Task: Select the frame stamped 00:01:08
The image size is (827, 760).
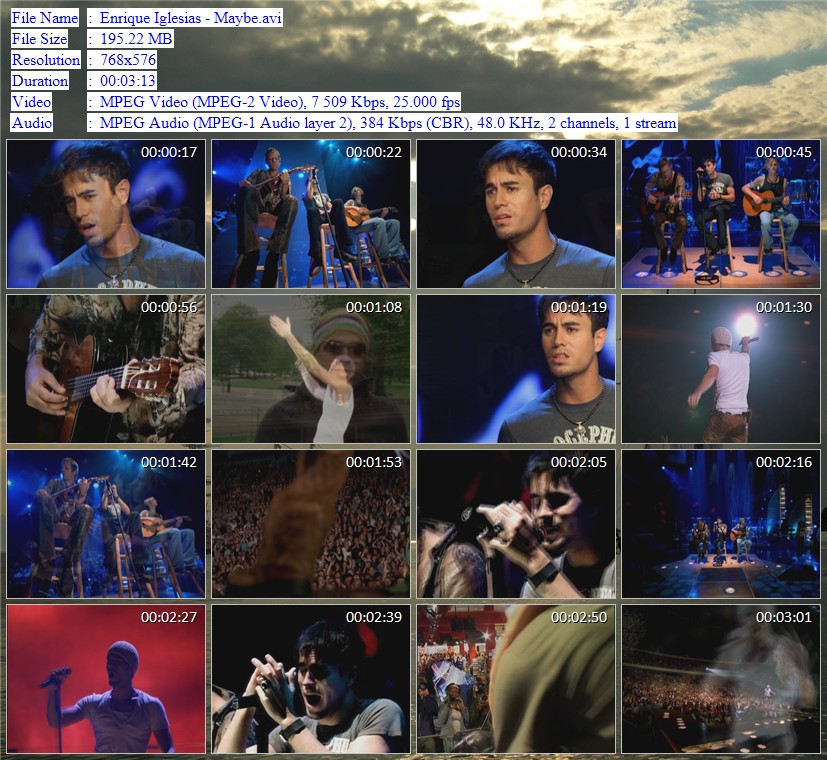Action: pos(311,369)
